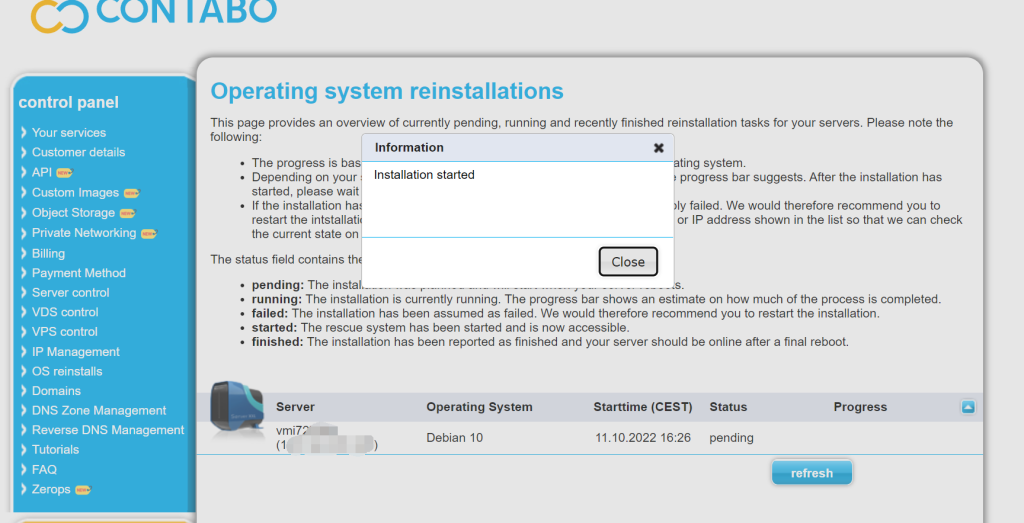Collapse the reinstallation table with the arrow icon
Image resolution: width=1024 pixels, height=523 pixels.
(x=968, y=407)
